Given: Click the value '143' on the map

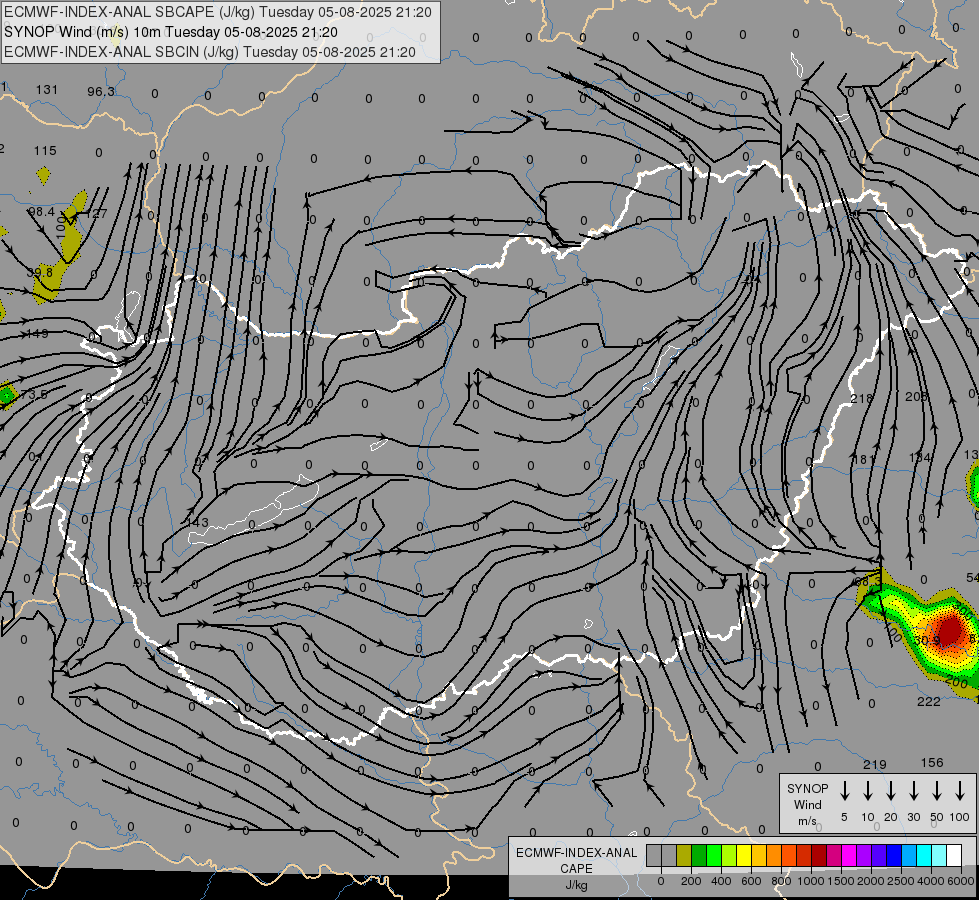Looking at the screenshot, I should pyautogui.click(x=197, y=522).
